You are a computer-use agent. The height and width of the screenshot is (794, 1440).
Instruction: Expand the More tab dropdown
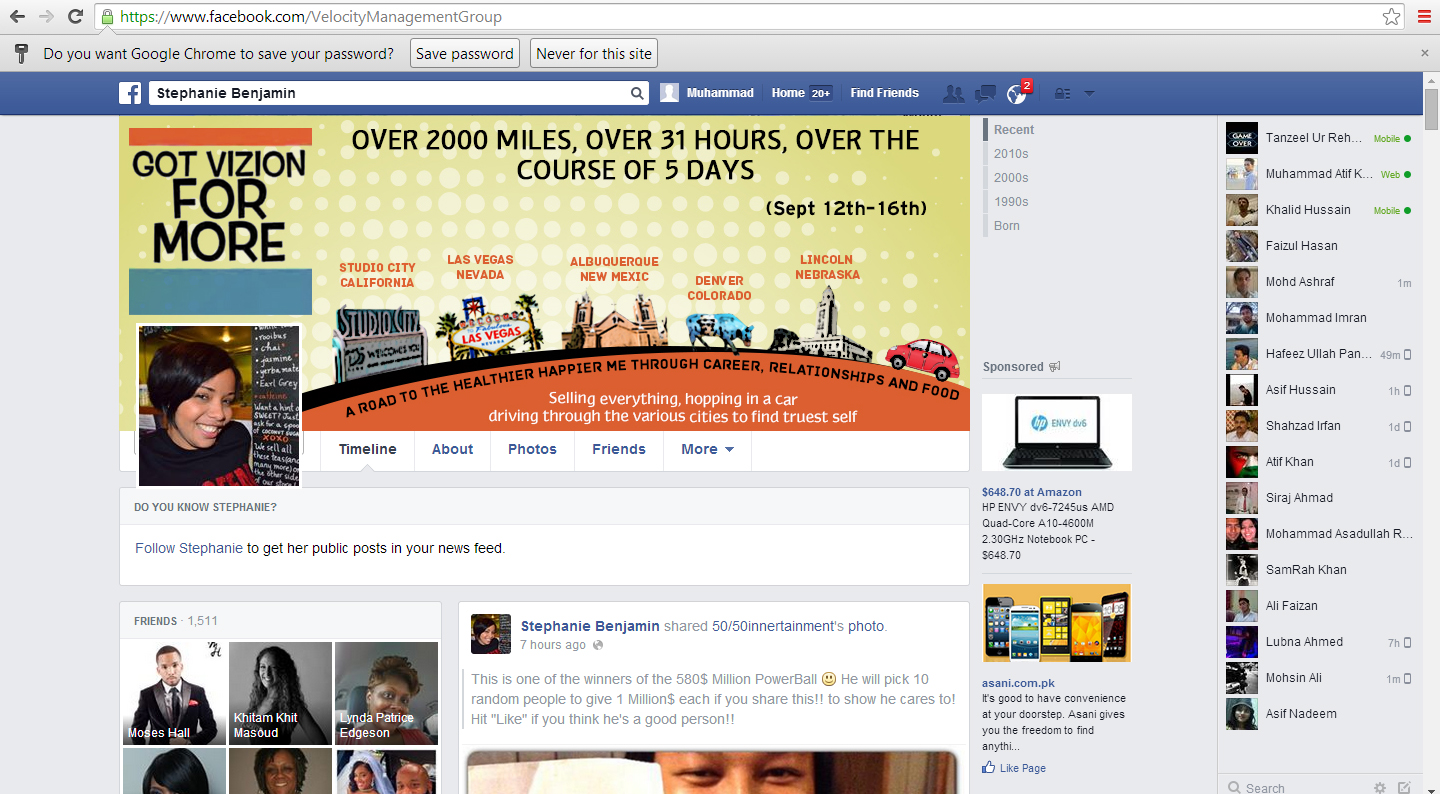point(707,449)
